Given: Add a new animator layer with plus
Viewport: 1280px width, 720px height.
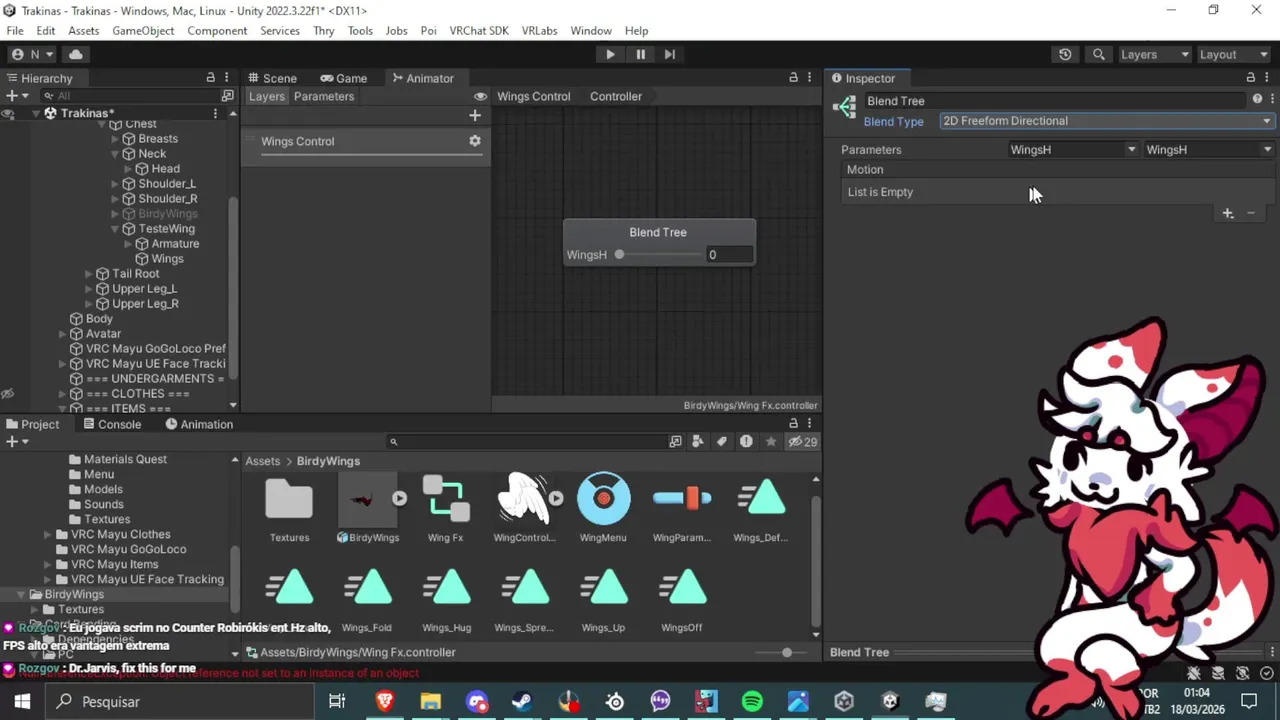Looking at the screenshot, I should tap(475, 116).
